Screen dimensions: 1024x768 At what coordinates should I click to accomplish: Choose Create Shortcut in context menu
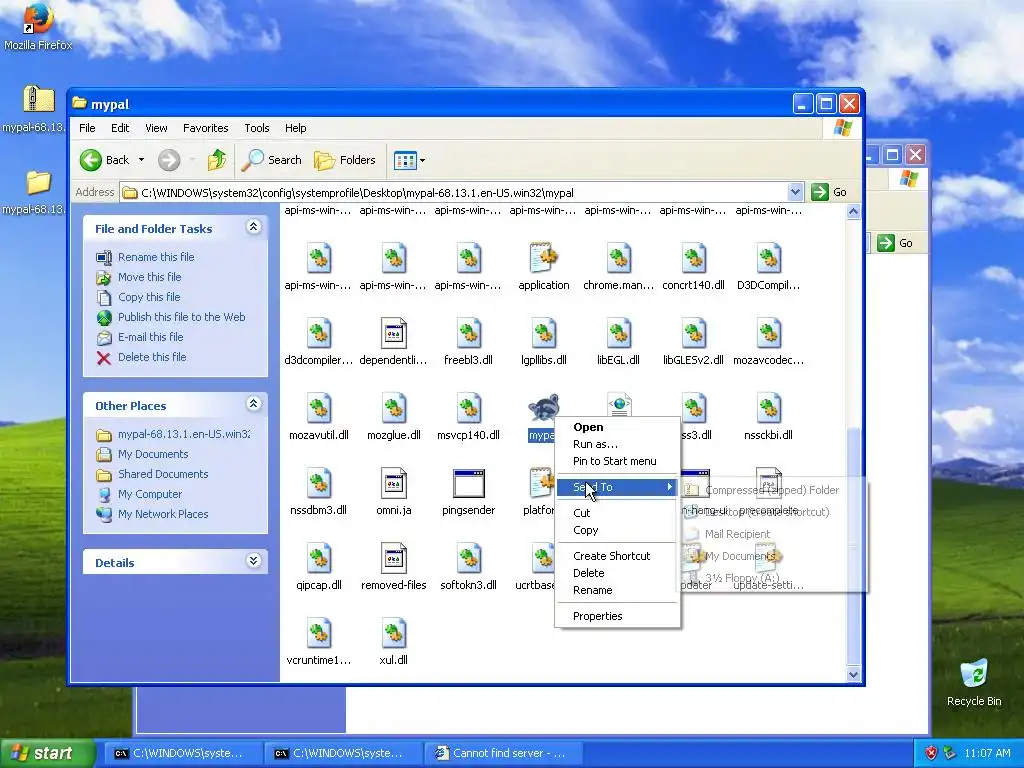click(x=617, y=556)
